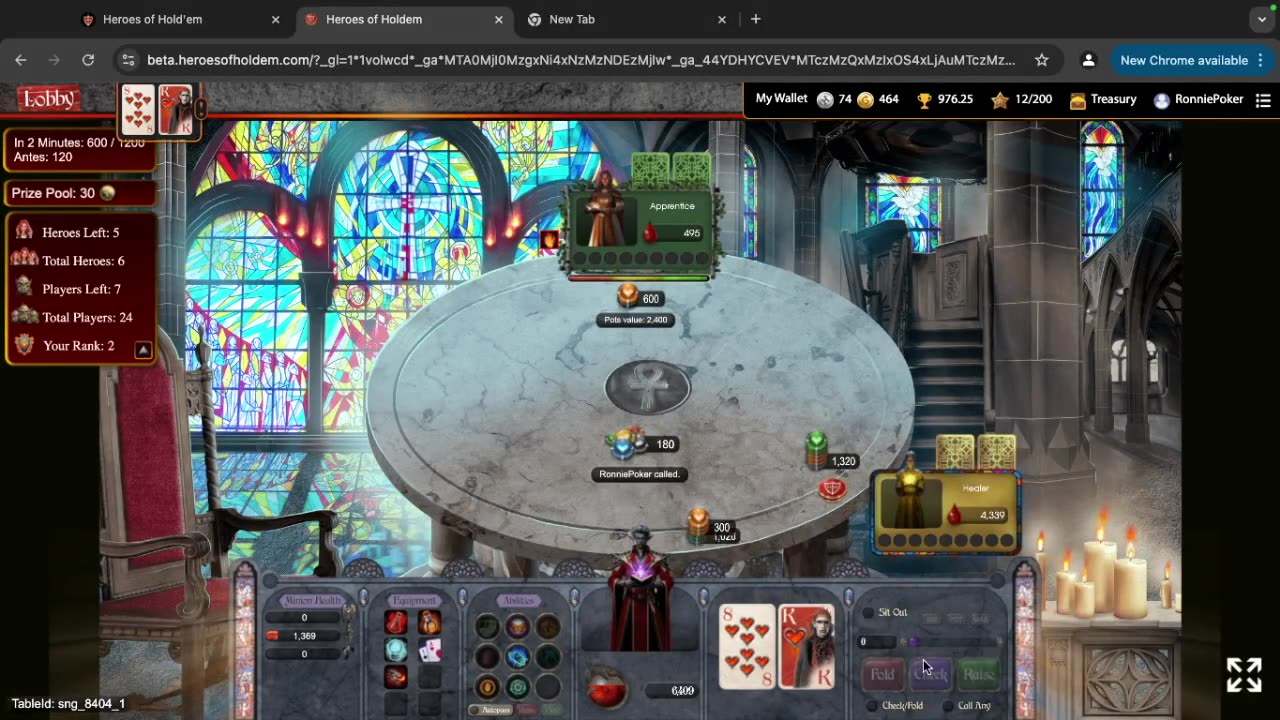
Task: Open the hamburger menu next to RonniePoker
Action: tap(1263, 100)
